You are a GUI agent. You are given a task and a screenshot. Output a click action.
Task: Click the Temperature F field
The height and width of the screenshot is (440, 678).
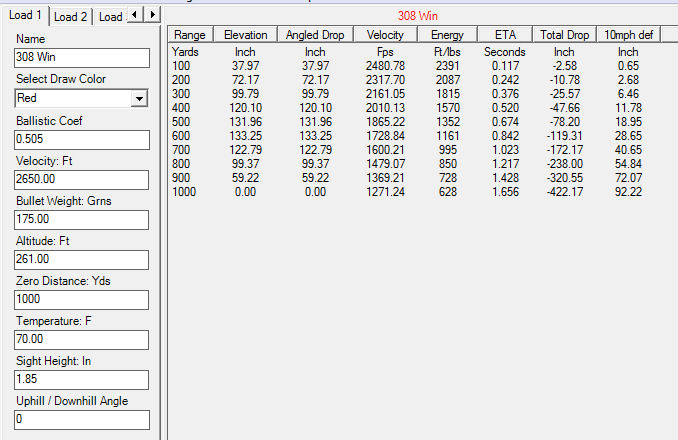pyautogui.click(x=81, y=340)
